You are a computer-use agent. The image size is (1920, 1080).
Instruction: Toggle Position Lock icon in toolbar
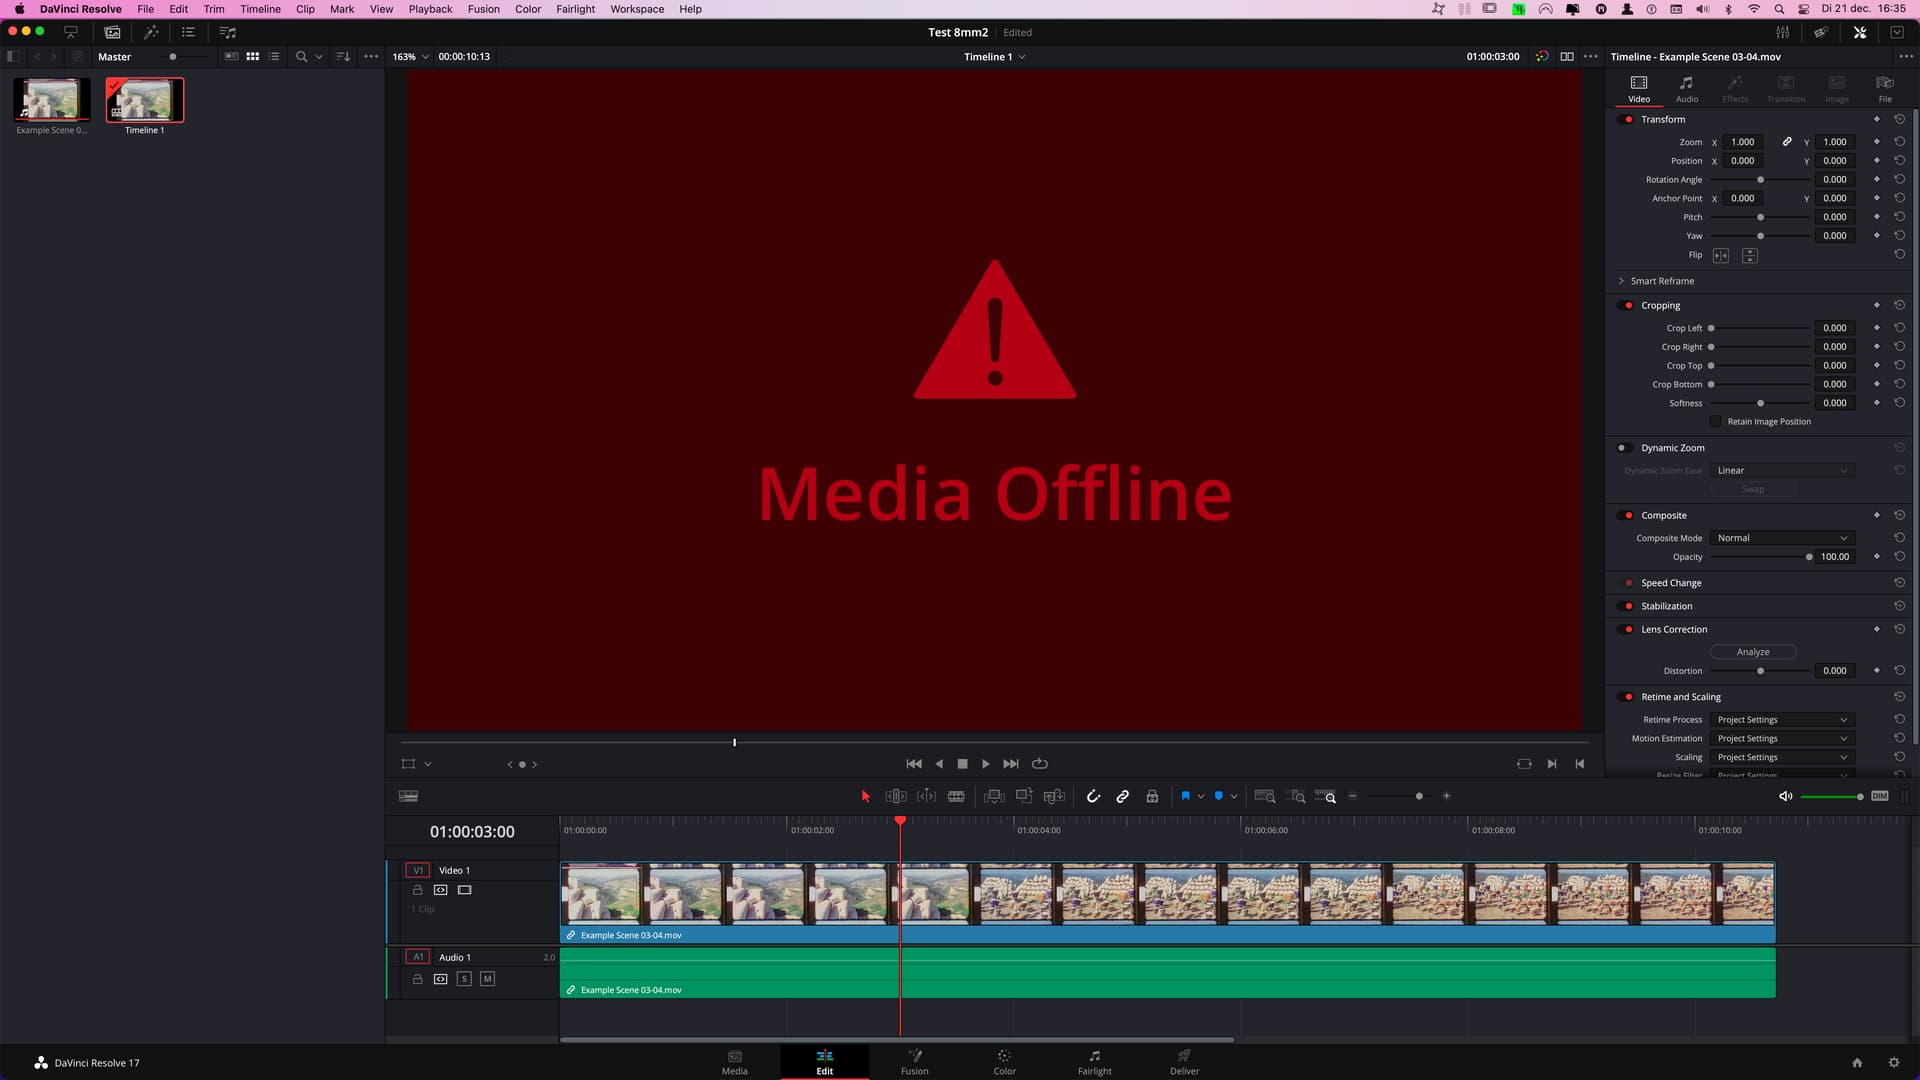(x=1152, y=797)
